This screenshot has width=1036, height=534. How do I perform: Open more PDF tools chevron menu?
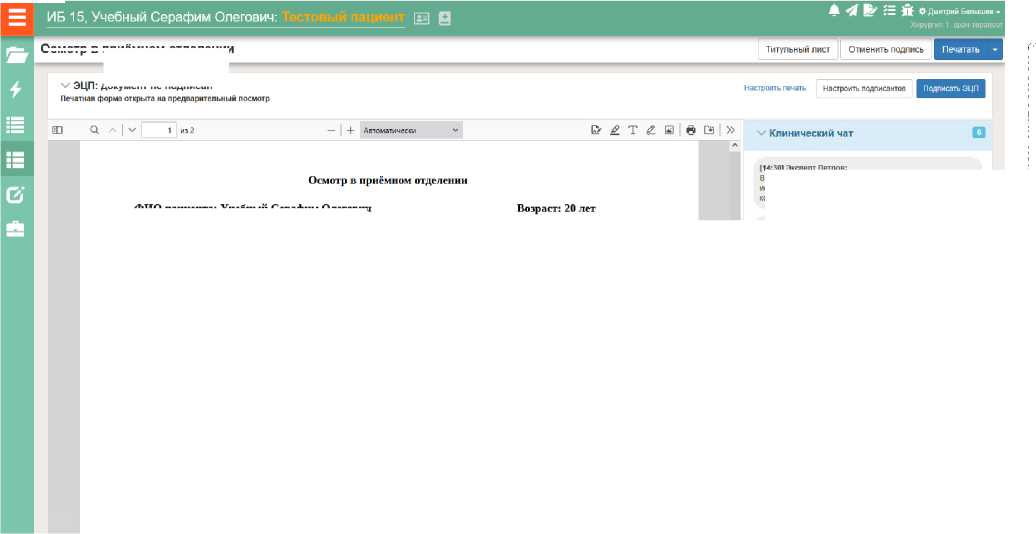pos(730,130)
